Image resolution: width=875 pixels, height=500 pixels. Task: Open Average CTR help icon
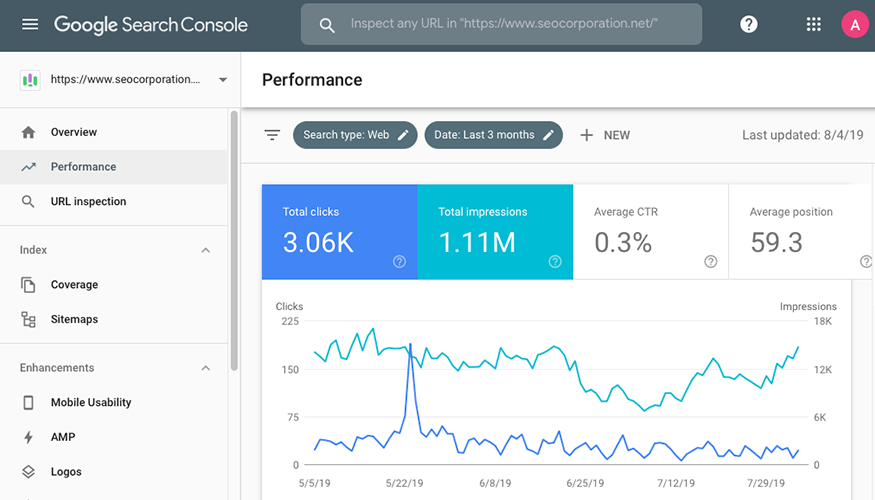click(x=710, y=261)
